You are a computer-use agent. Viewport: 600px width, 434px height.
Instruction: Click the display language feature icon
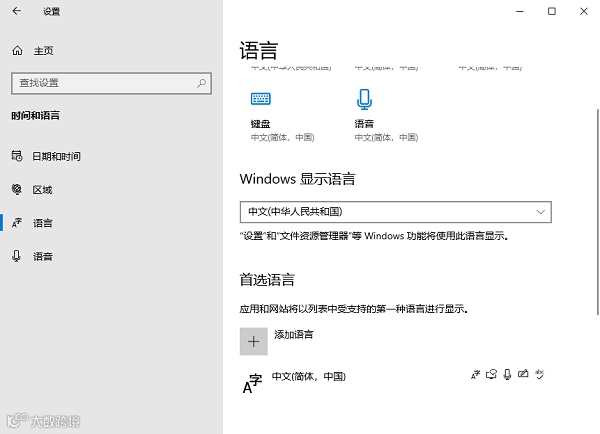(x=475, y=374)
